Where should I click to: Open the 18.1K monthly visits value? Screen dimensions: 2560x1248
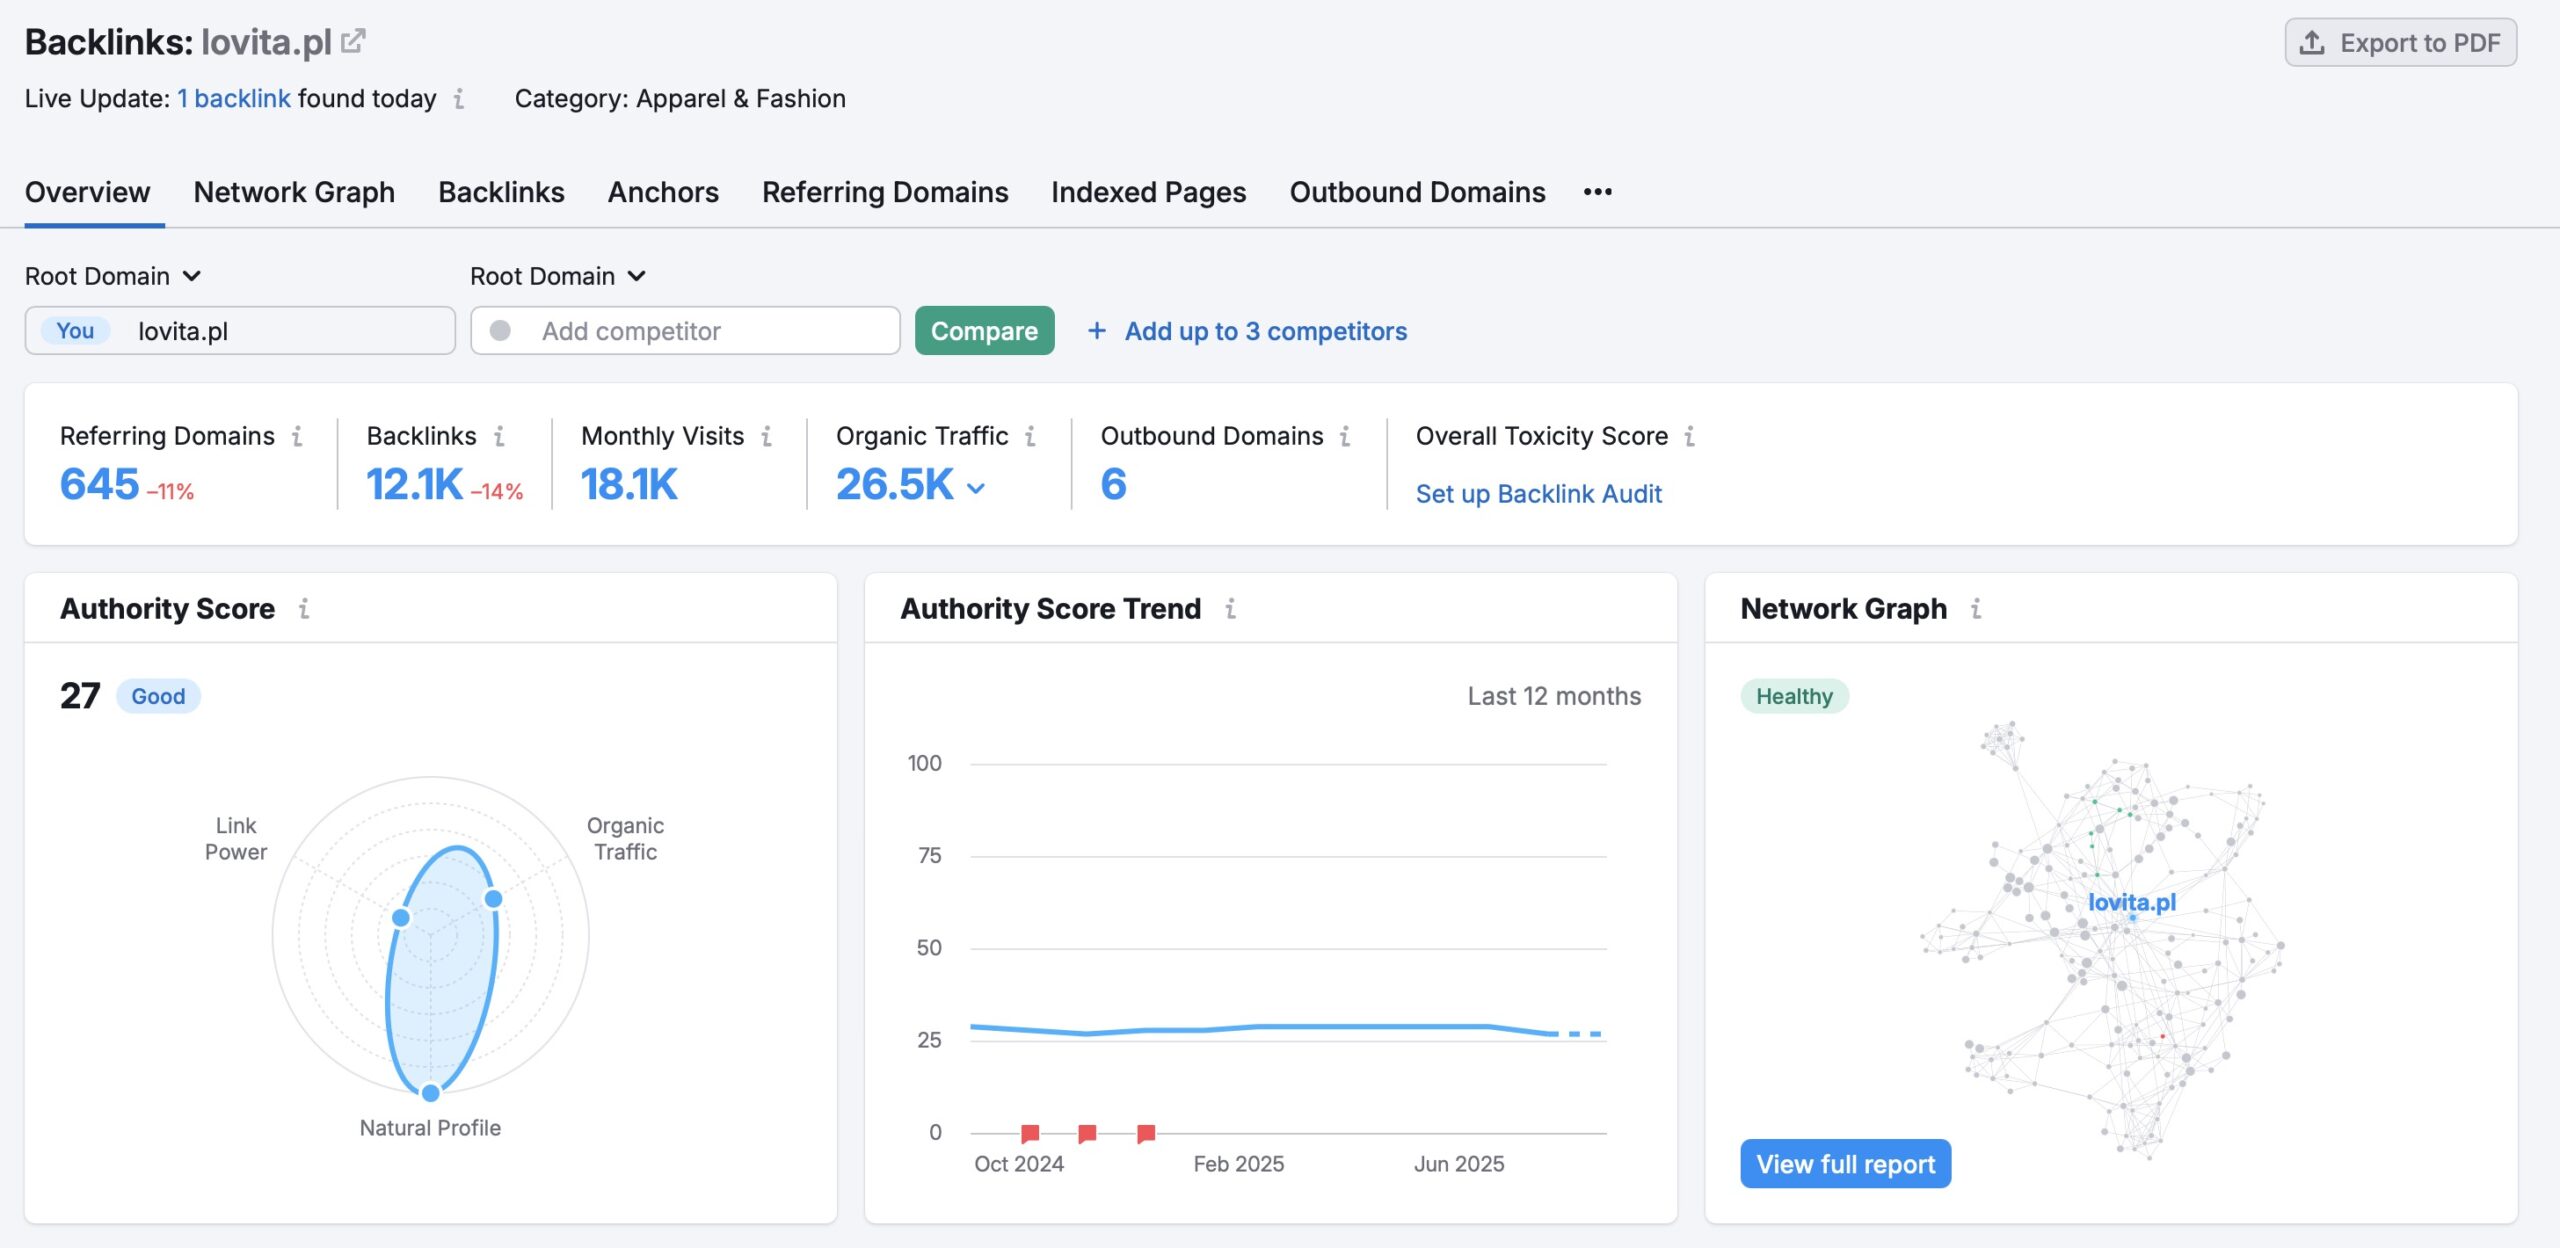[629, 484]
